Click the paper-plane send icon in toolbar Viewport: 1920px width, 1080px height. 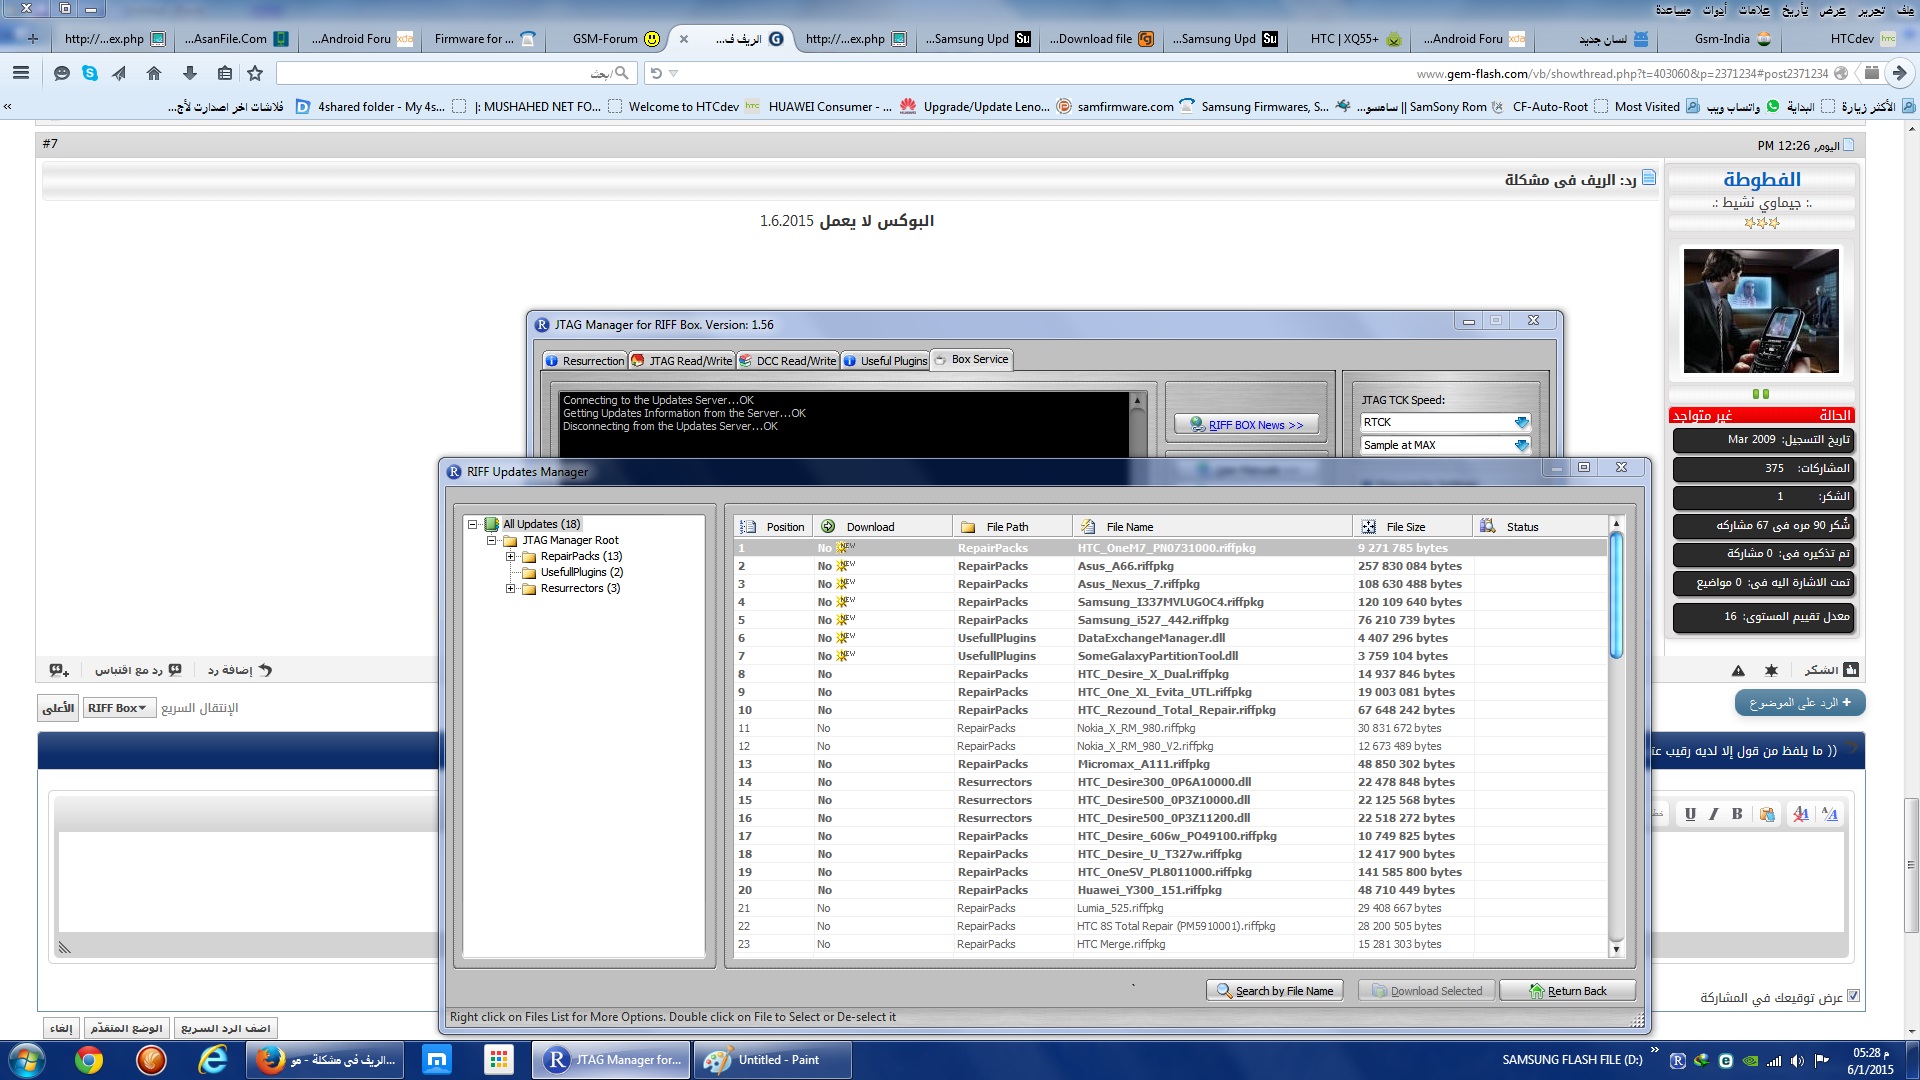[x=119, y=73]
